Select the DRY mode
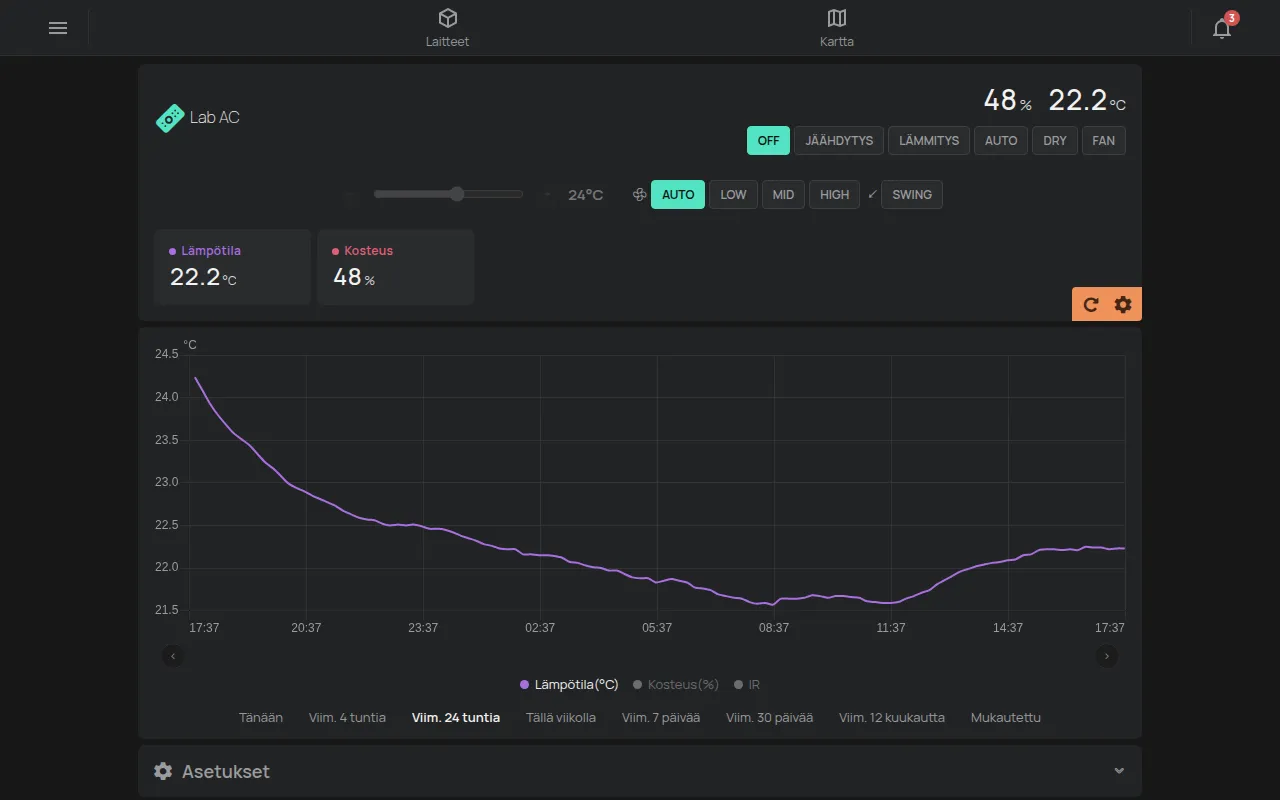Viewport: 1280px width, 800px height. coord(1055,141)
